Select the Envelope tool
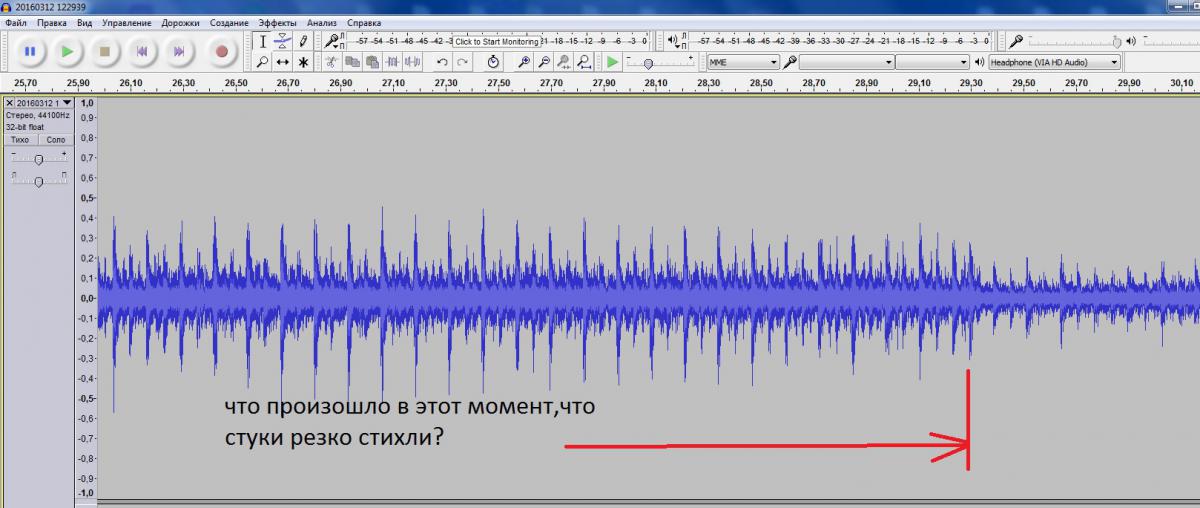This screenshot has width=1200, height=508. pyautogui.click(x=282, y=41)
